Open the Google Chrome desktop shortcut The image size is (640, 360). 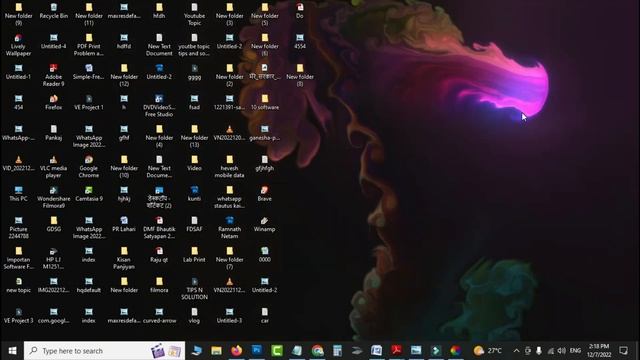pyautogui.click(x=89, y=167)
